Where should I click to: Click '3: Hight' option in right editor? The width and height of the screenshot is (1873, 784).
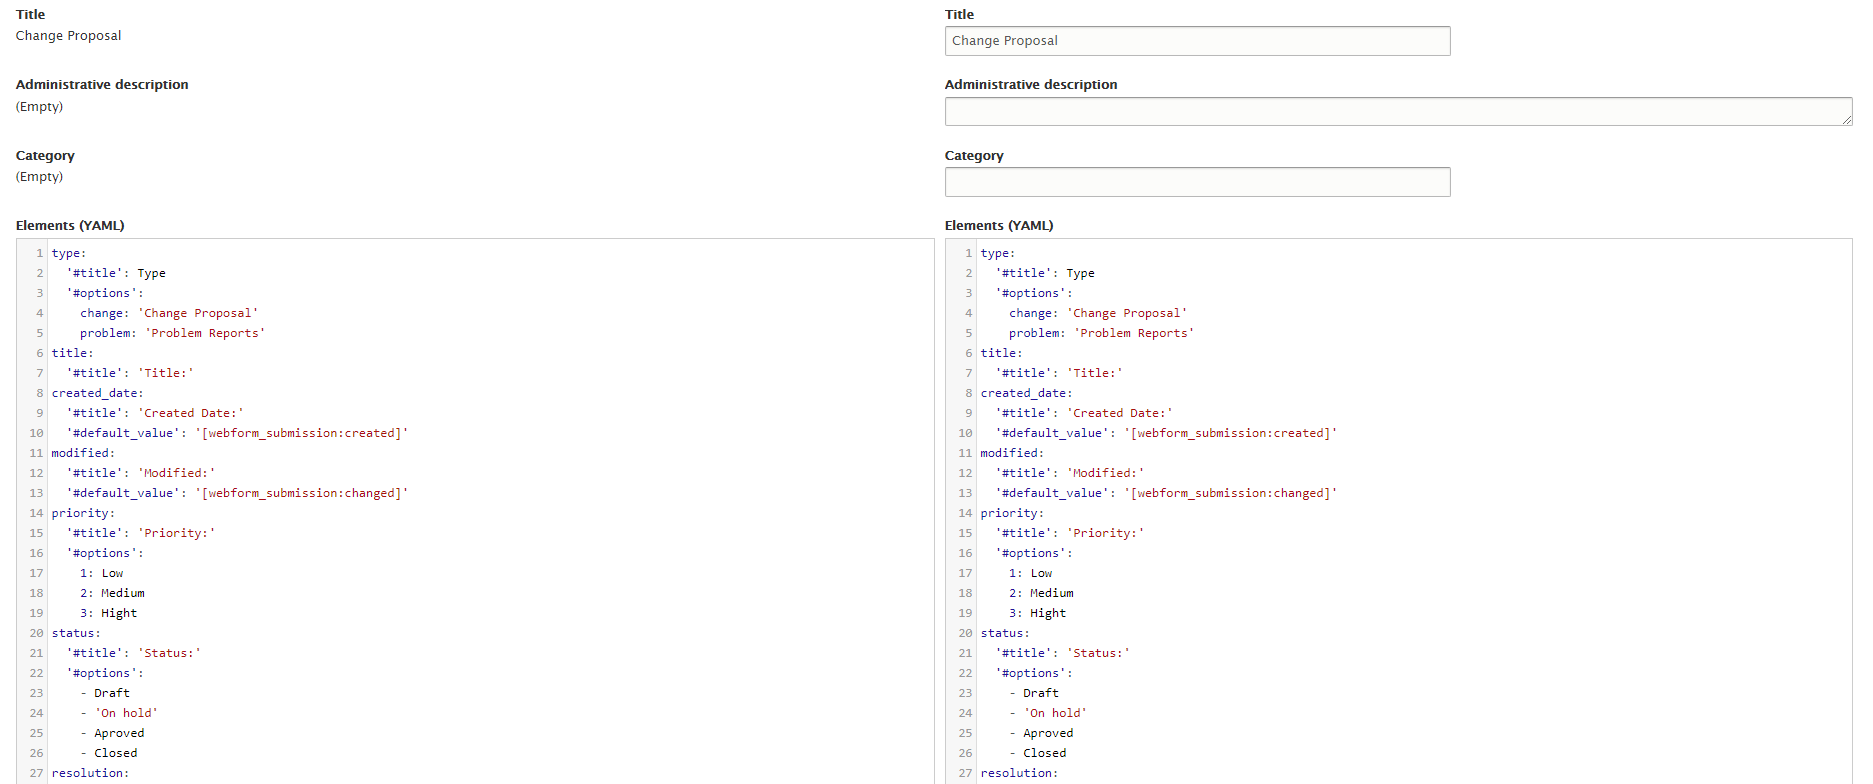(1037, 613)
